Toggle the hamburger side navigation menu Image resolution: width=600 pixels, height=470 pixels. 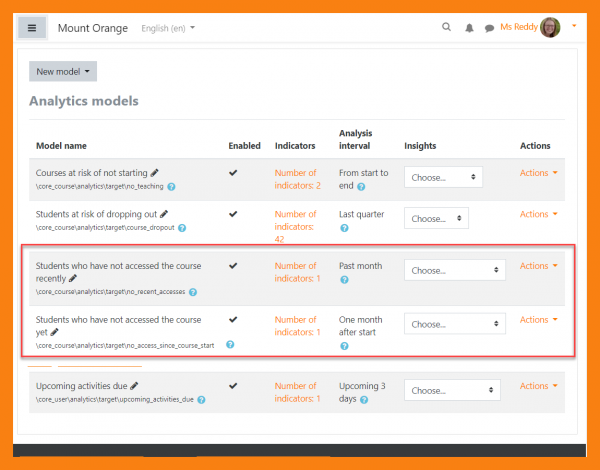(31, 28)
